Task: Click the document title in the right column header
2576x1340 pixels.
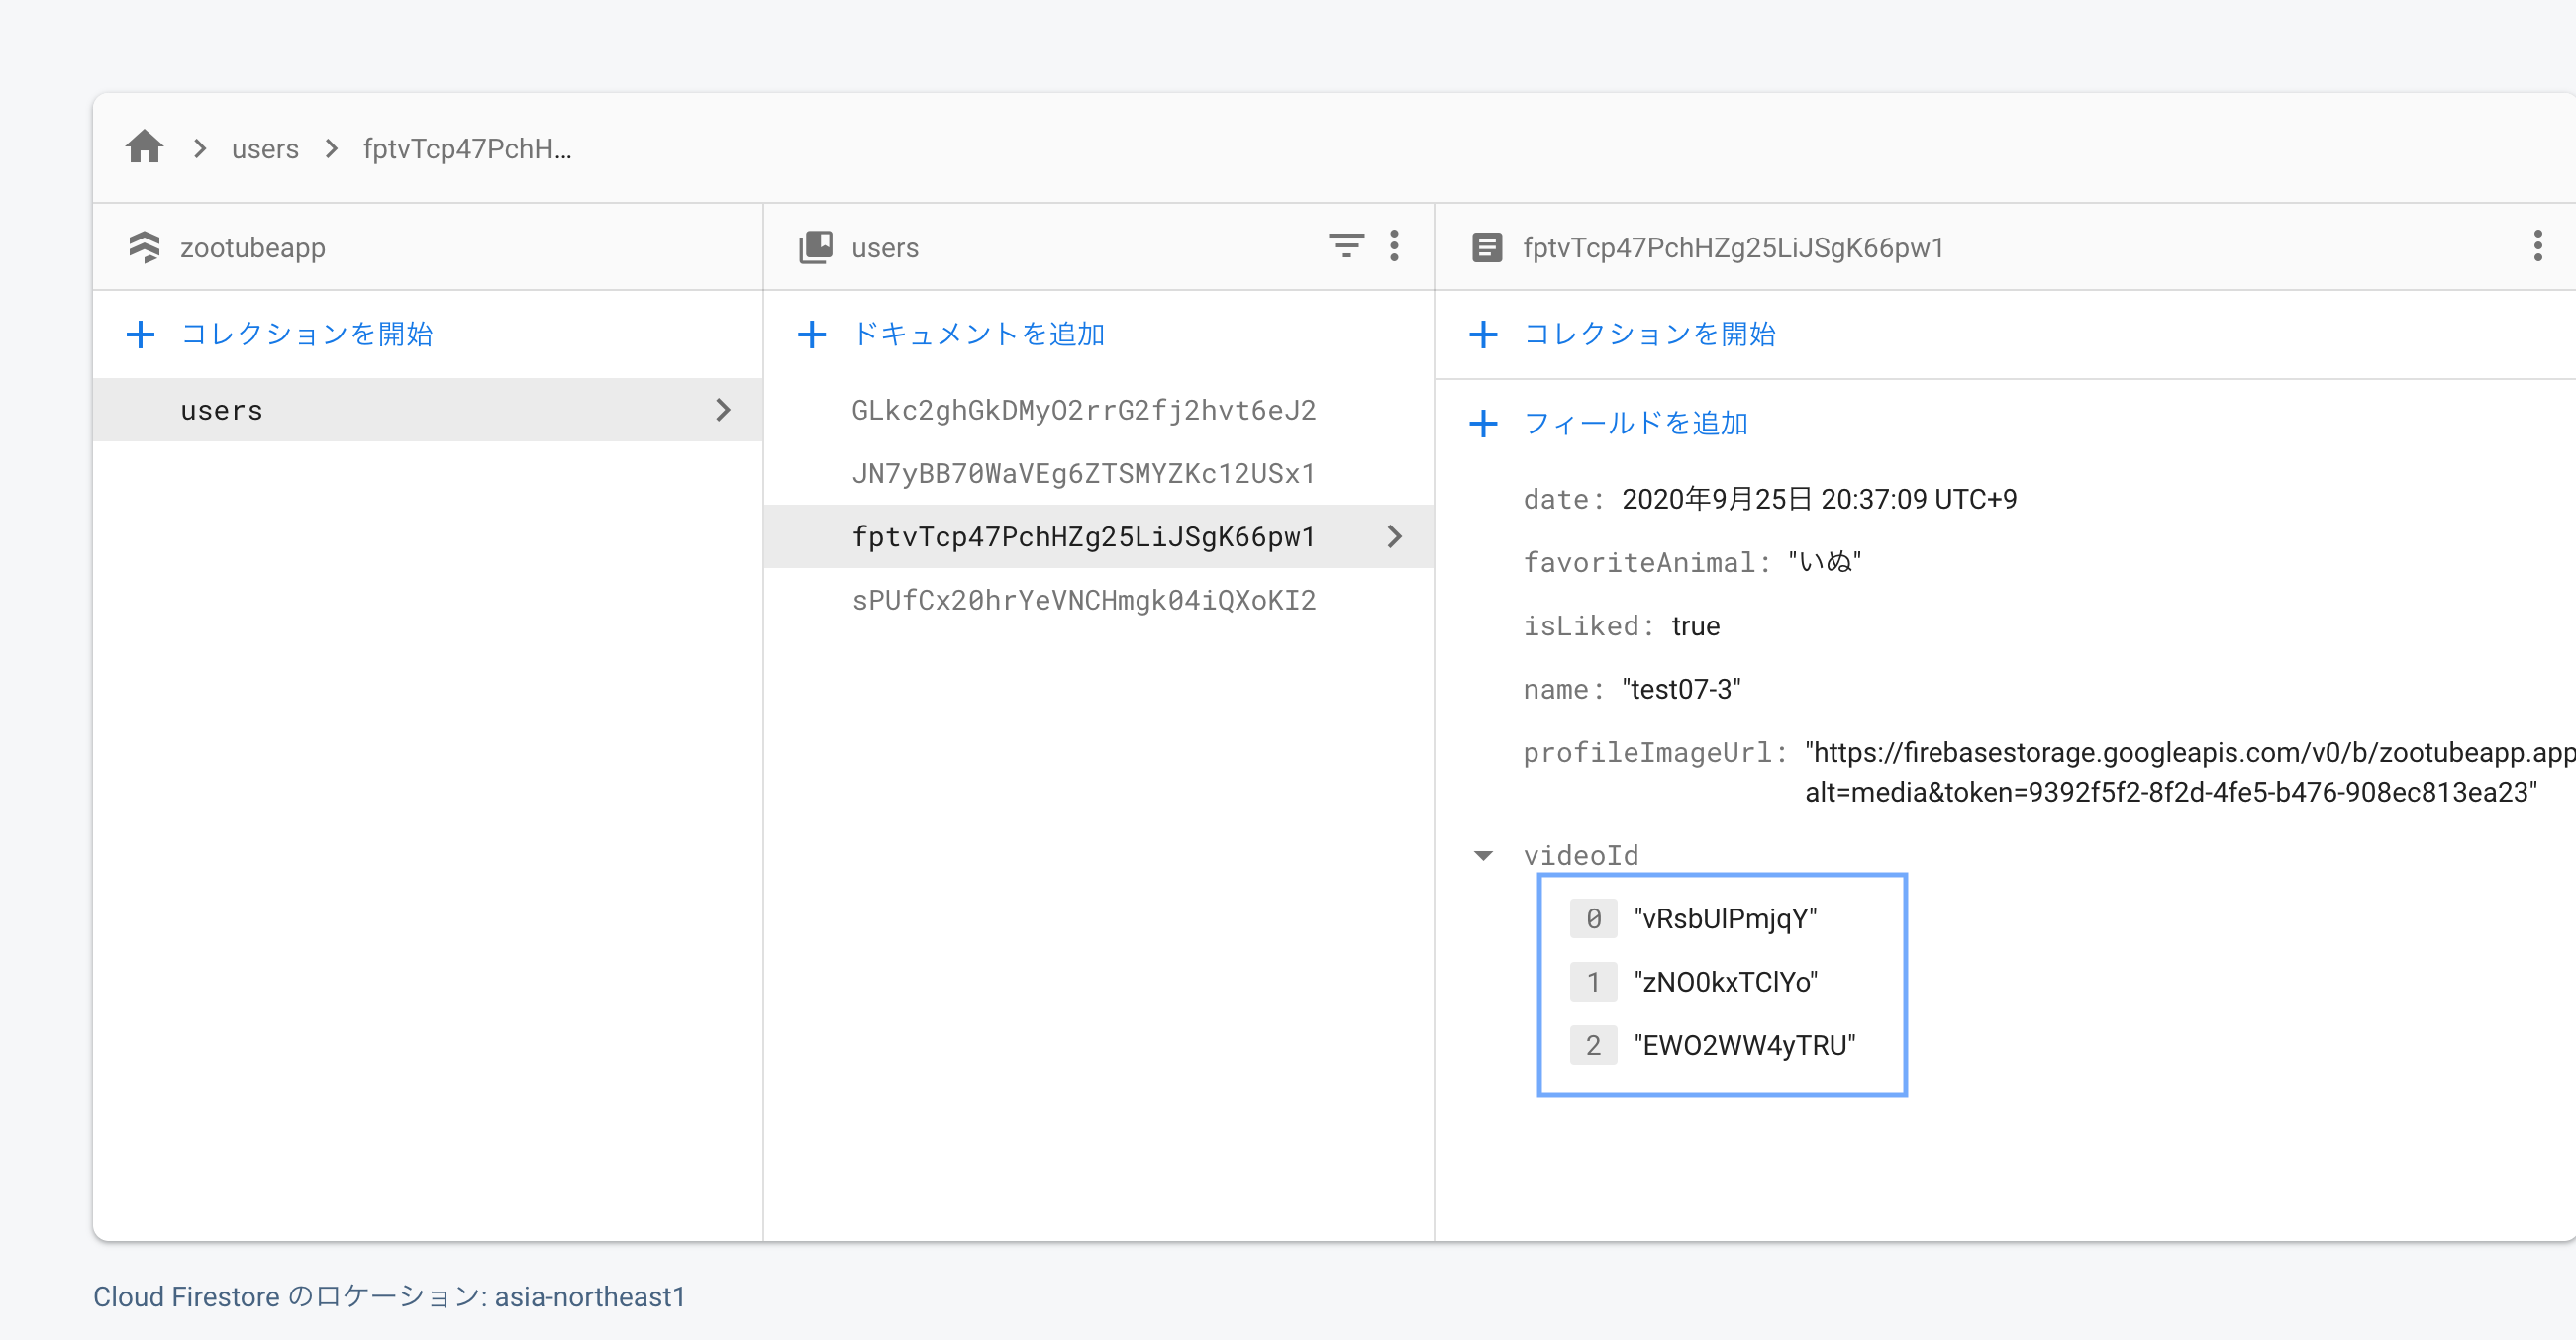Action: 1733,248
